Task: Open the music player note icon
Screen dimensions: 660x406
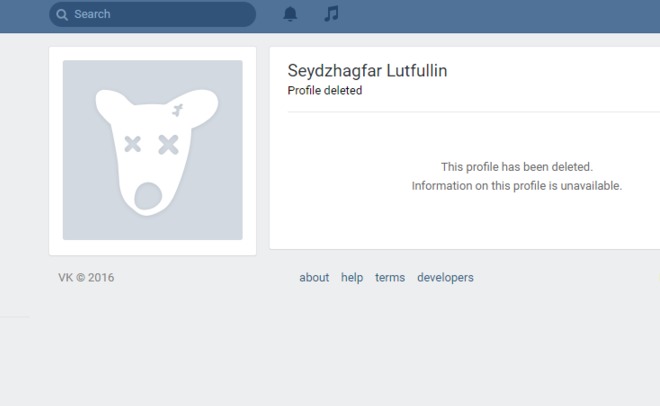Action: pos(332,14)
